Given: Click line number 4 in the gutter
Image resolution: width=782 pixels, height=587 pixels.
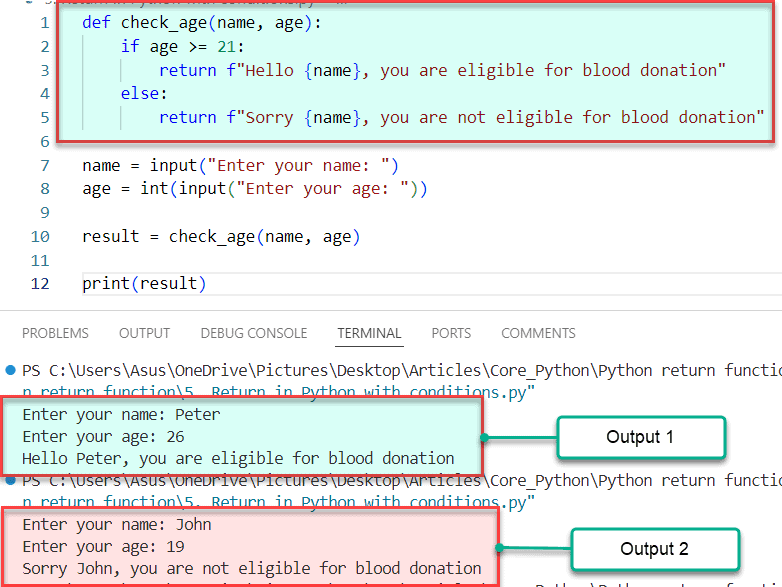Looking at the screenshot, I should [45, 94].
